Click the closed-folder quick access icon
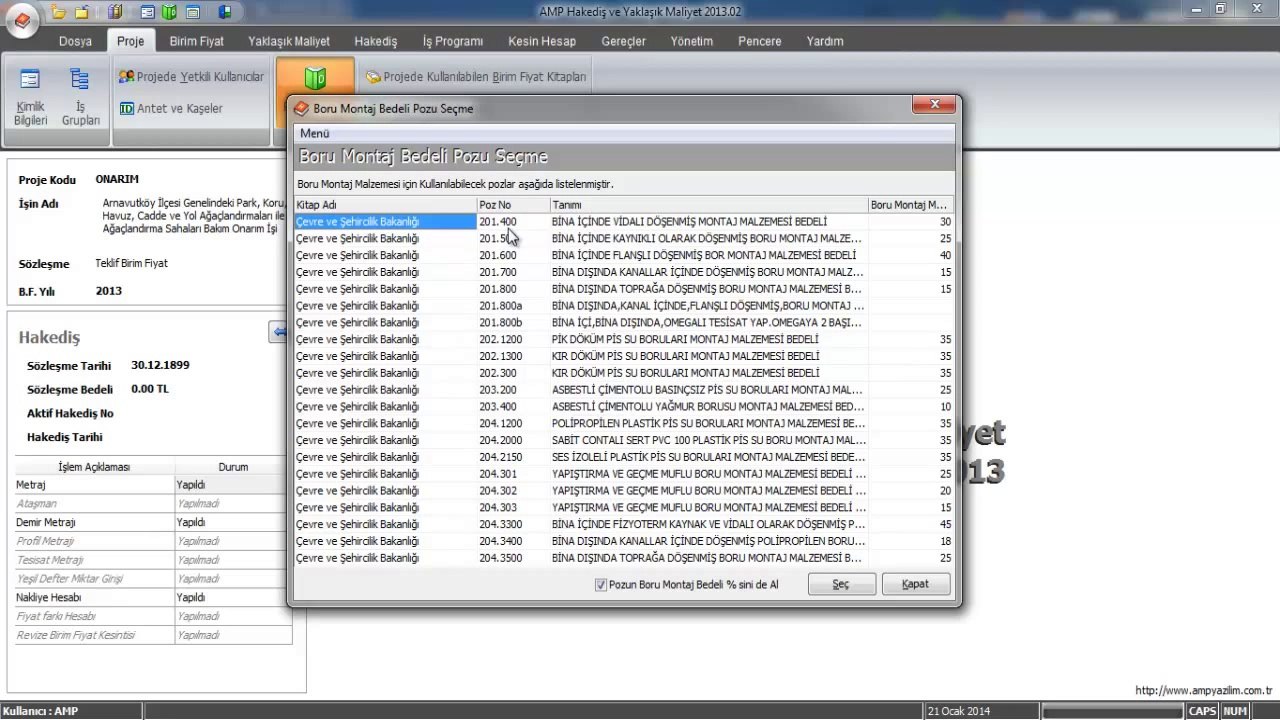1280x720 pixels. [x=81, y=12]
